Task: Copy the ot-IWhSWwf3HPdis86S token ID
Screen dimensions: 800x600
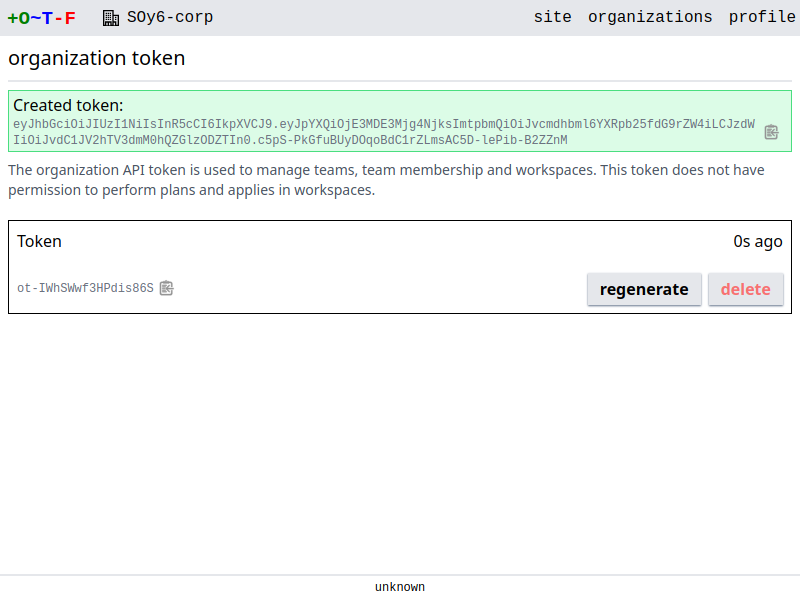Action: (166, 288)
